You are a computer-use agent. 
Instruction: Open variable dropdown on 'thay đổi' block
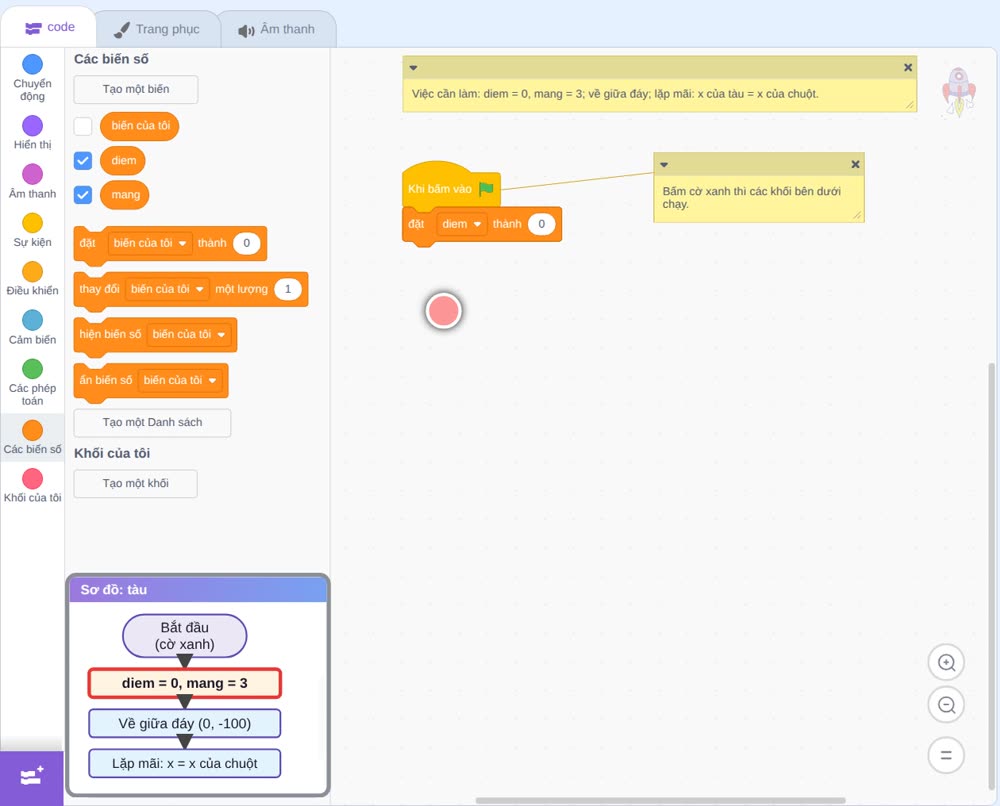[168, 289]
